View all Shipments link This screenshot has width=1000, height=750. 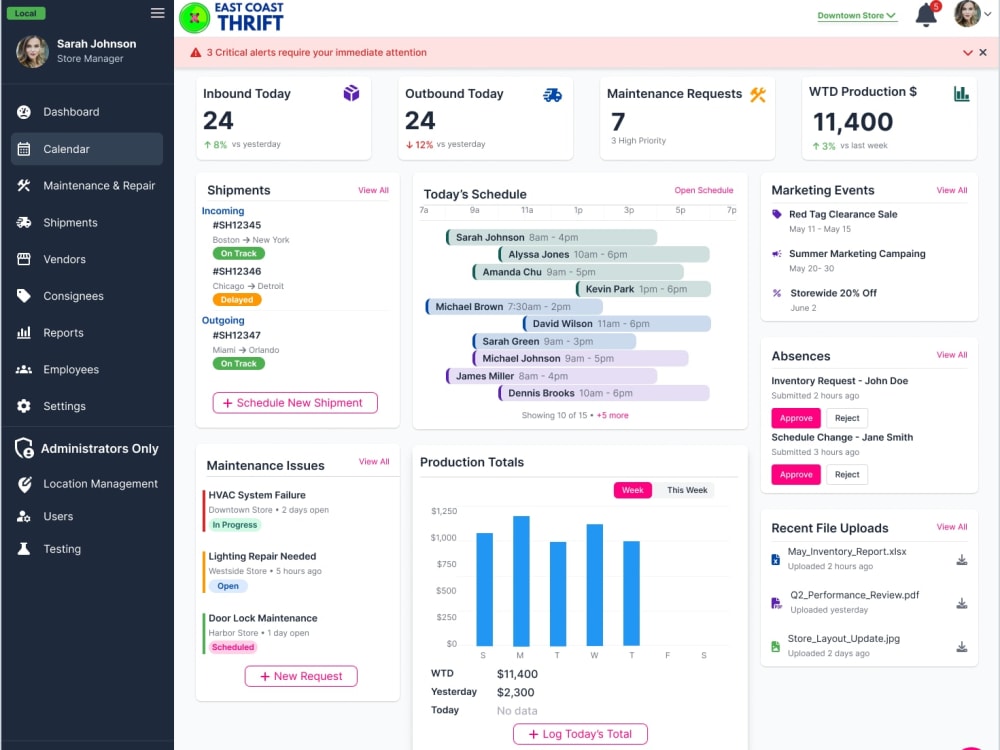(x=373, y=190)
